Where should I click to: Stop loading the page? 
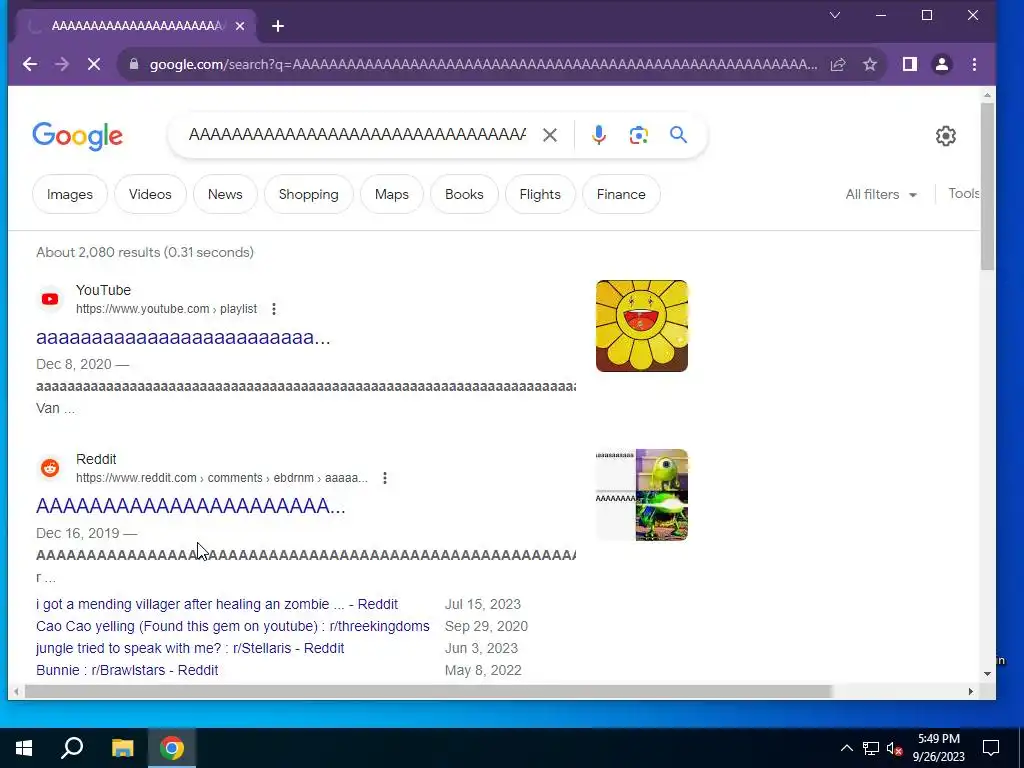pos(94,64)
